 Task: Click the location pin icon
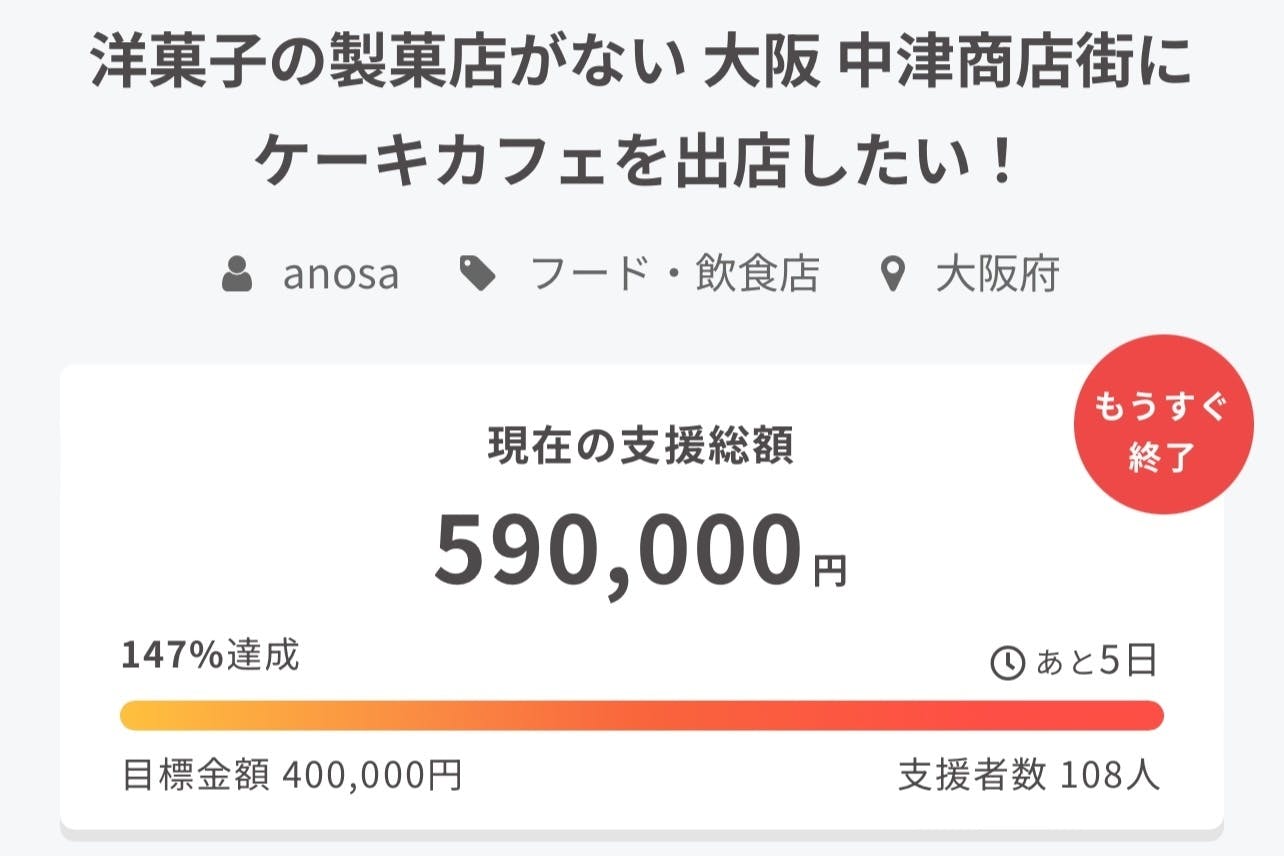tap(892, 275)
